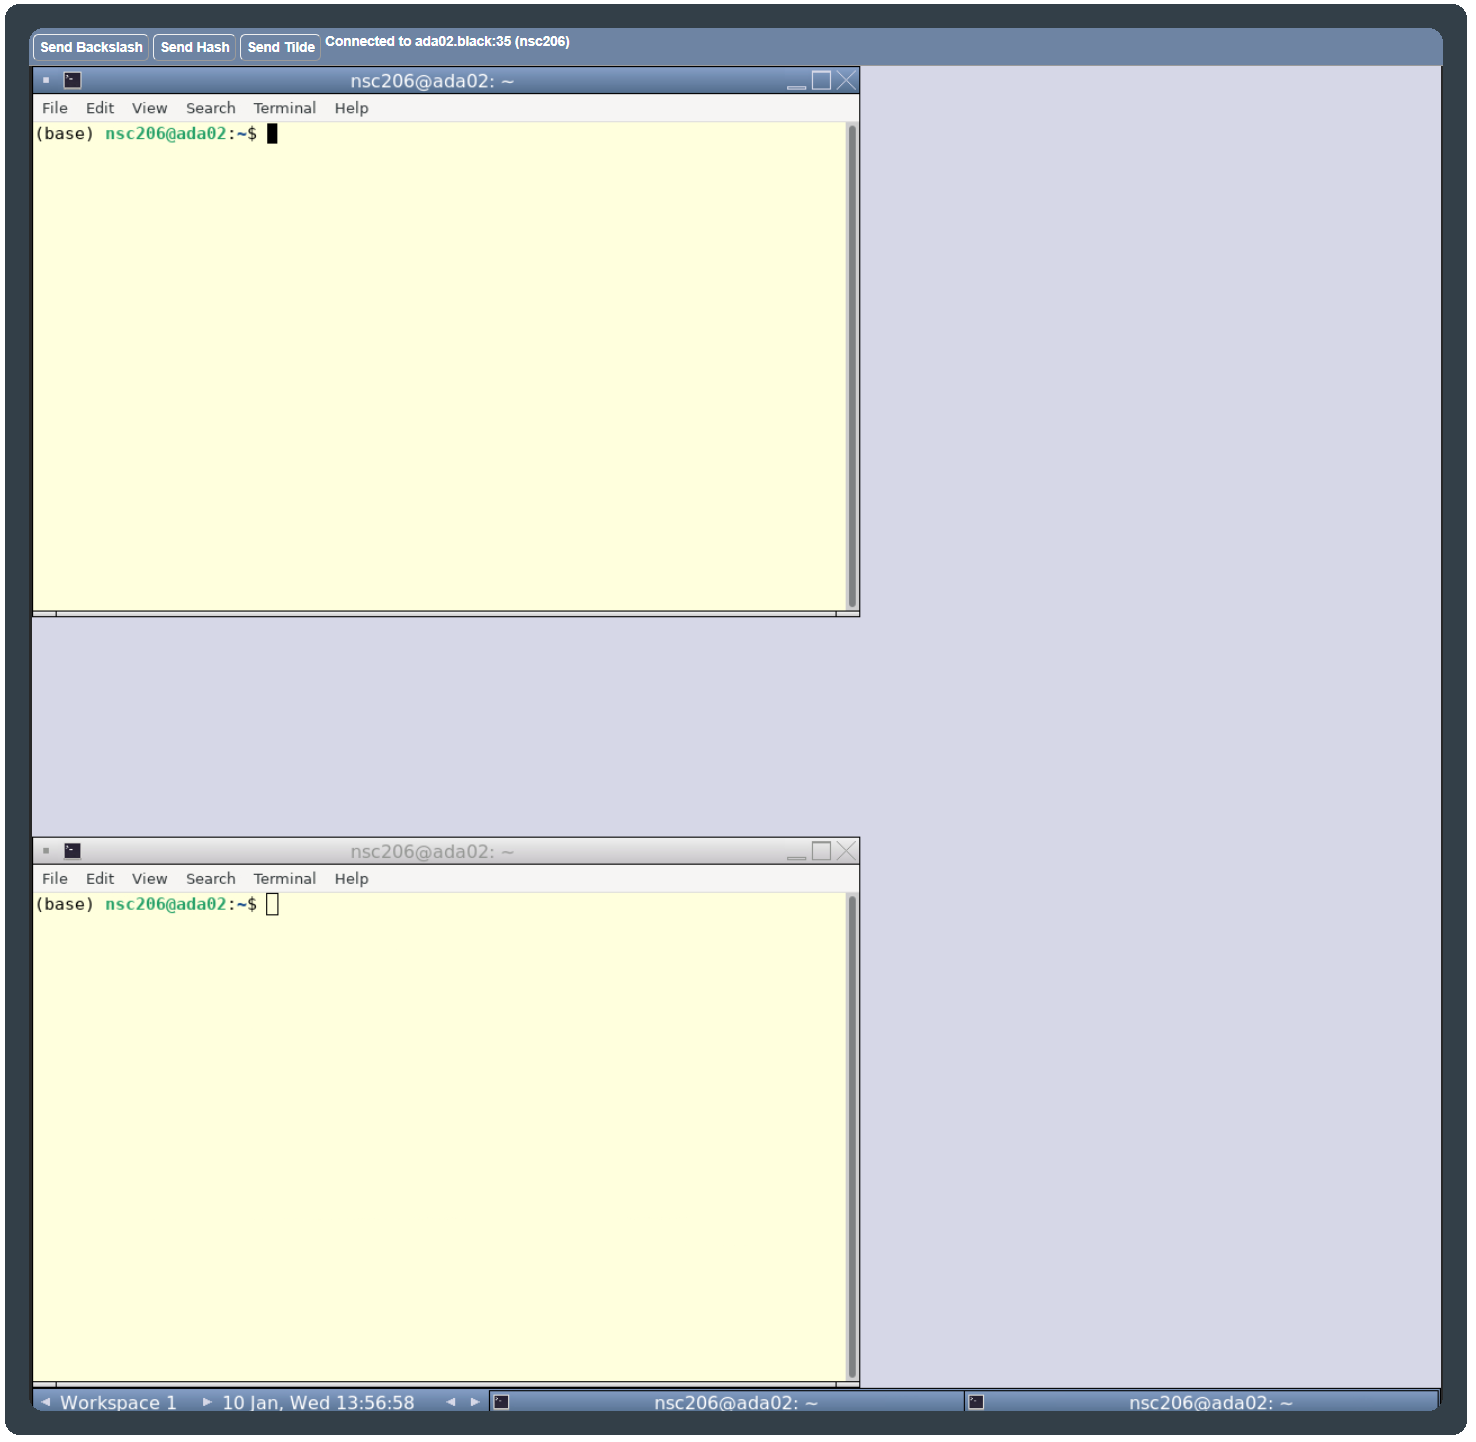Screen dimensions: 1476x1442
Task: Maximize the bottom terminal window
Action: 822,852
